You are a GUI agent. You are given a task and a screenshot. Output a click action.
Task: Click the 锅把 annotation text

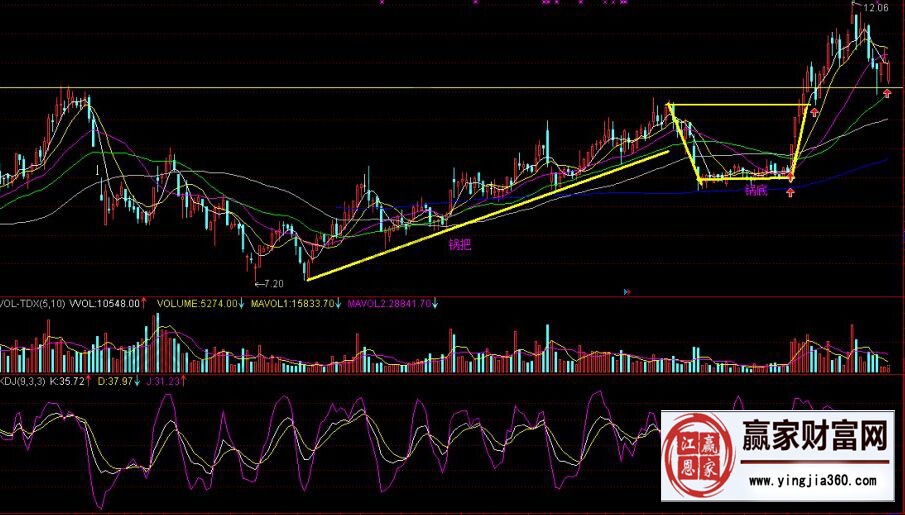(458, 243)
